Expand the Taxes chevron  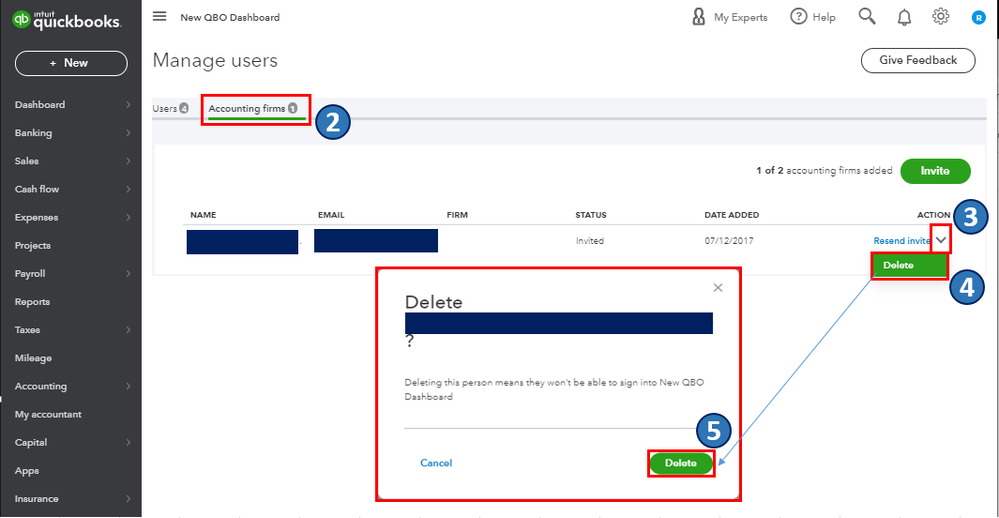[128, 329]
